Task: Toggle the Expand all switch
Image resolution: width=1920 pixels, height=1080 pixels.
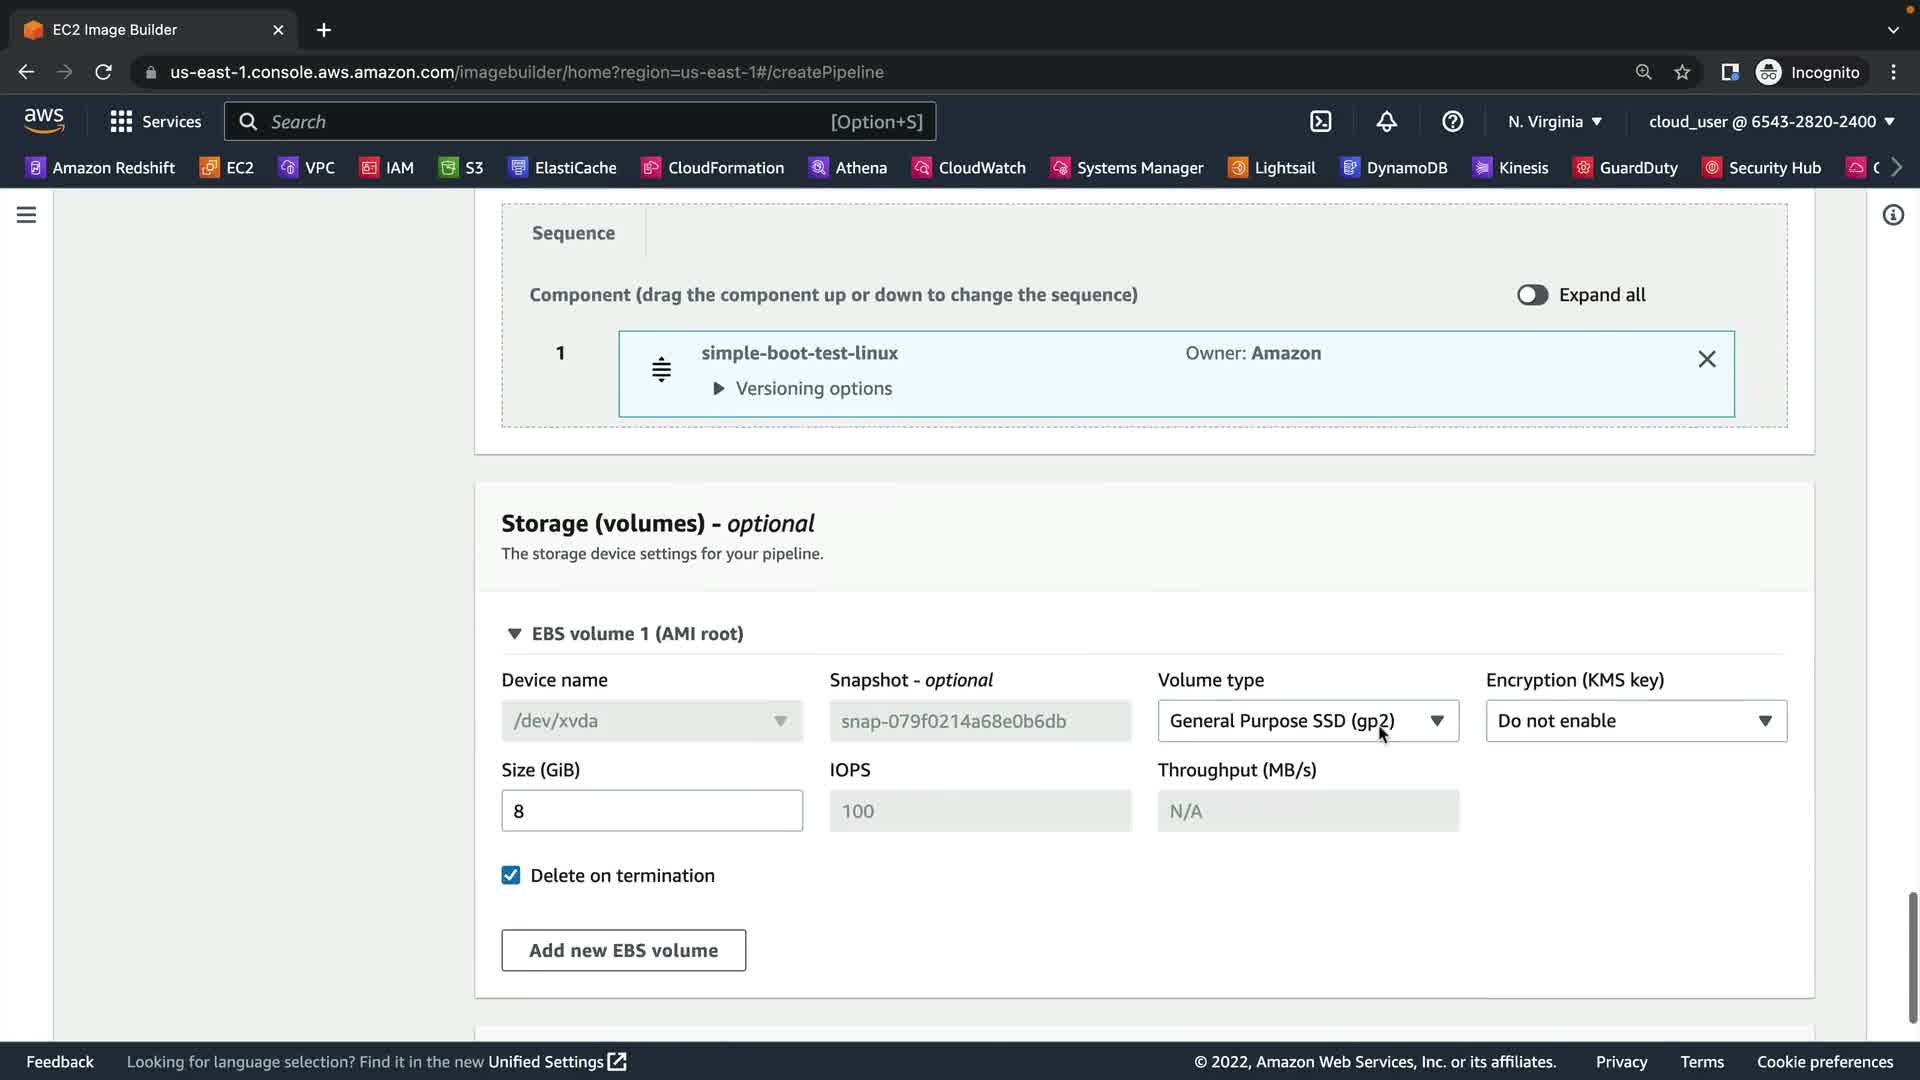Action: coord(1532,295)
